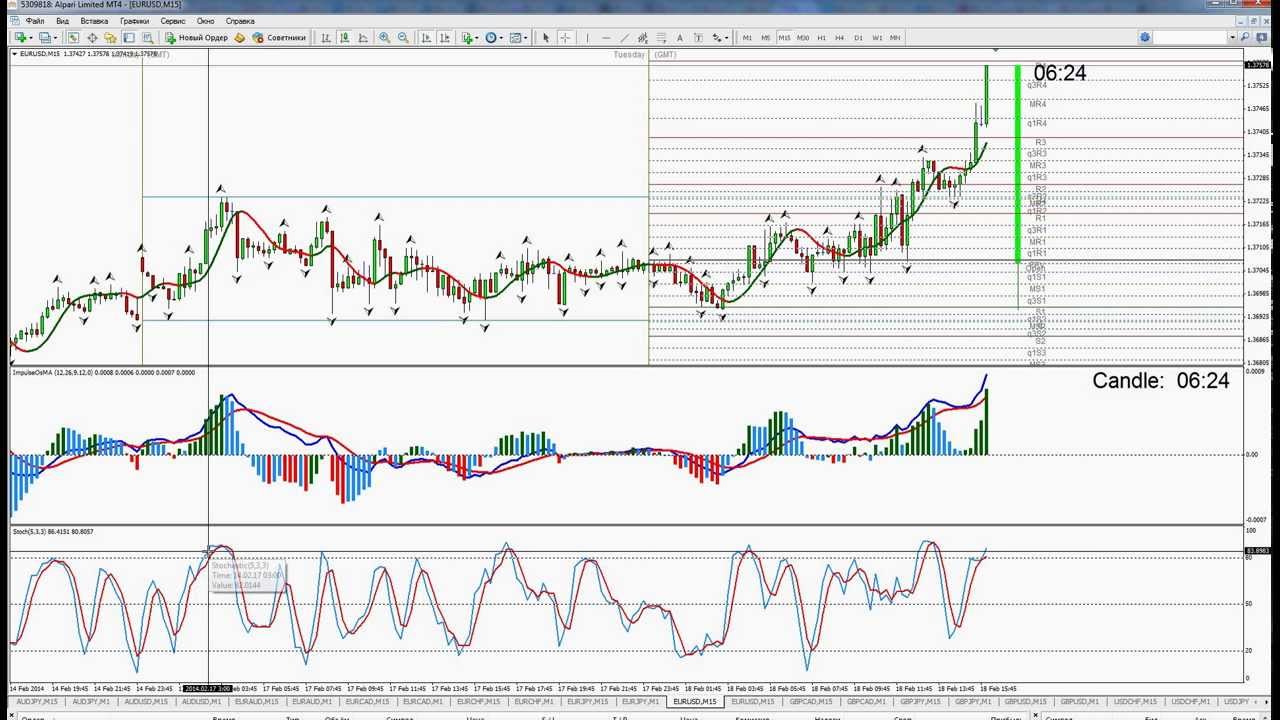Switch chart to line chart icon
The width and height of the screenshot is (1280, 720).
click(x=362, y=38)
